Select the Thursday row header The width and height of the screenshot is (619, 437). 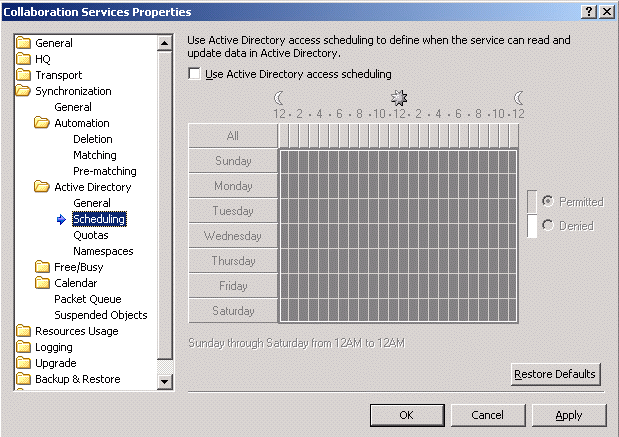[x=233, y=261]
